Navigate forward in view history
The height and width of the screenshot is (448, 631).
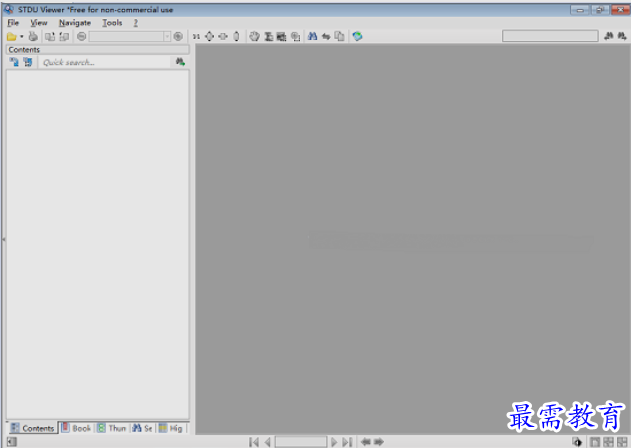point(379,442)
